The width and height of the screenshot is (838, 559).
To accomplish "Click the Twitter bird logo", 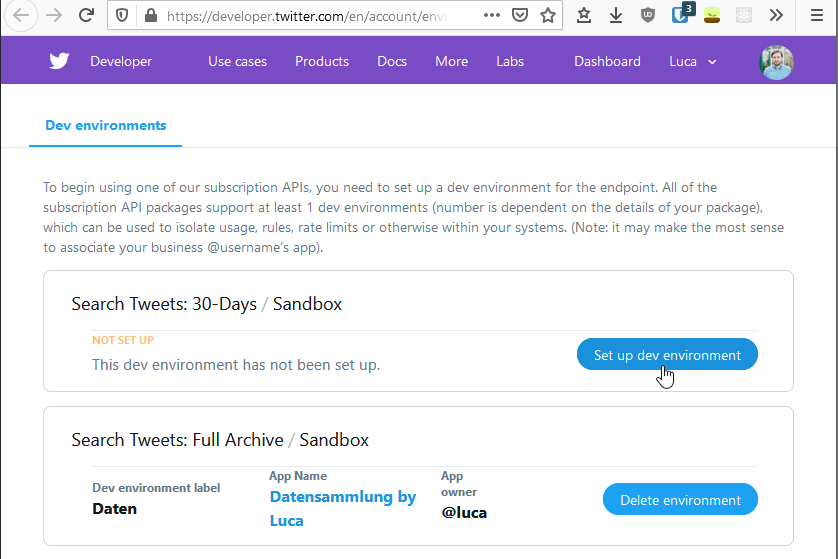I will pyautogui.click(x=59, y=61).
